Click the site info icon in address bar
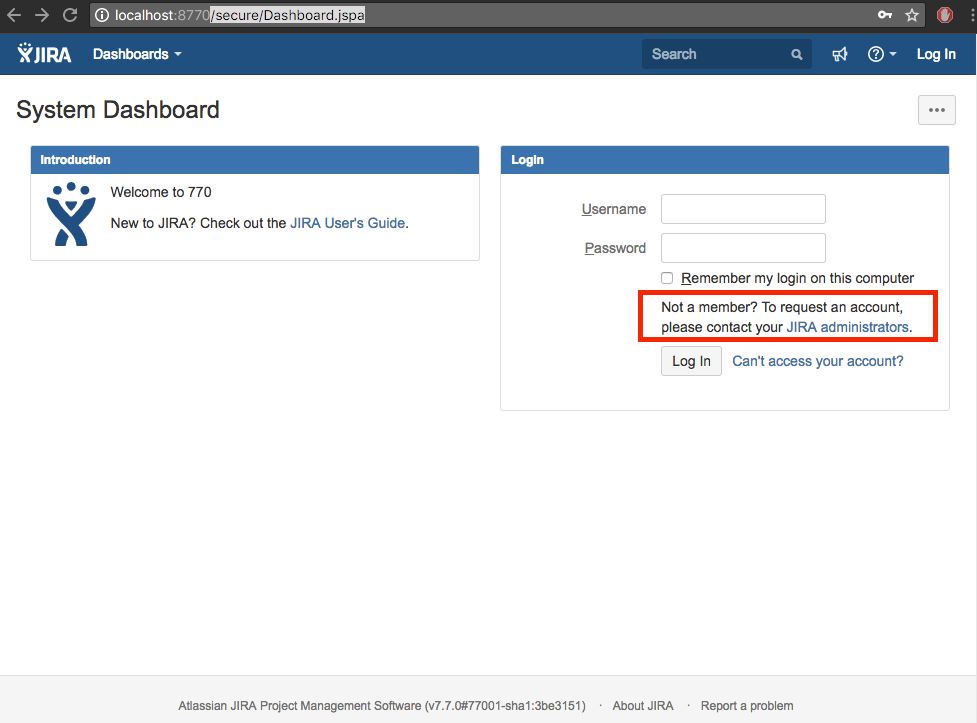 click(x=102, y=15)
